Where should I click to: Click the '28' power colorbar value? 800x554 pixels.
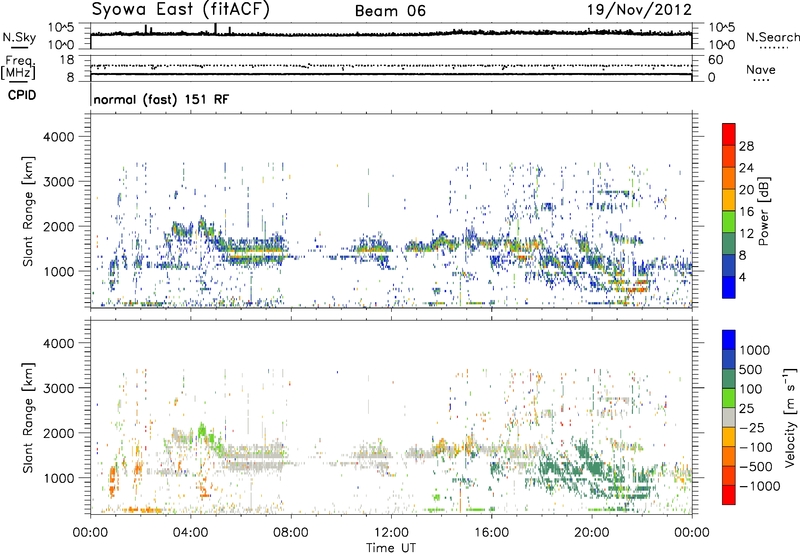coord(746,146)
